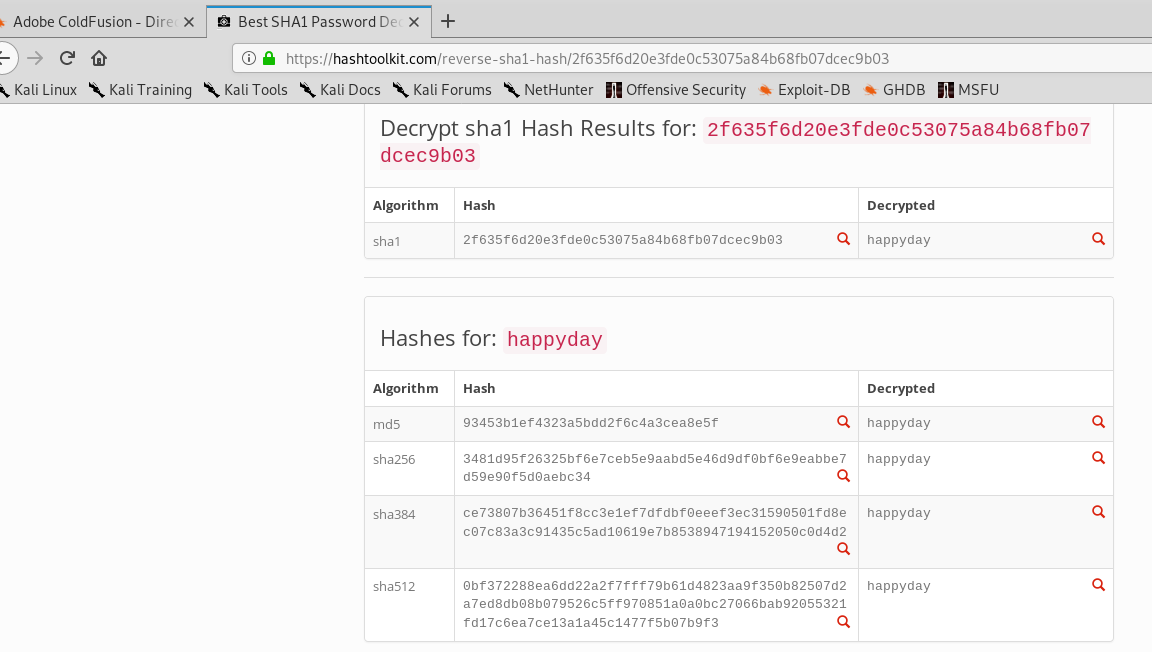The height and width of the screenshot is (652, 1152).
Task: Open the Exploit-DB bookmark
Action: [x=805, y=90]
